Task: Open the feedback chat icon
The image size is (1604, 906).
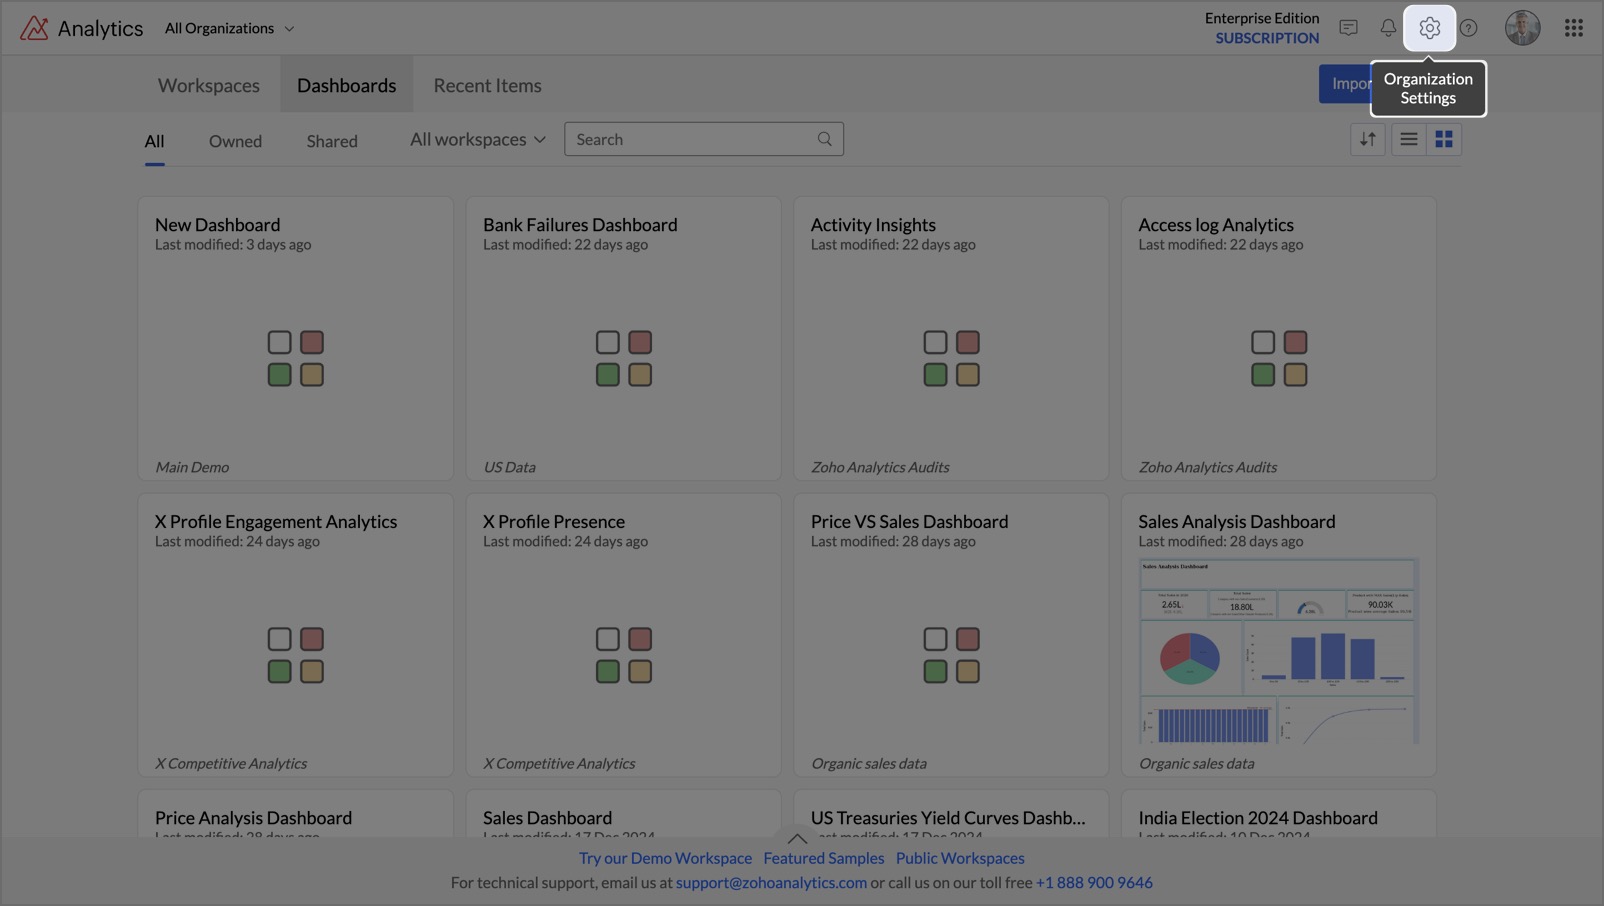Action: pyautogui.click(x=1348, y=28)
